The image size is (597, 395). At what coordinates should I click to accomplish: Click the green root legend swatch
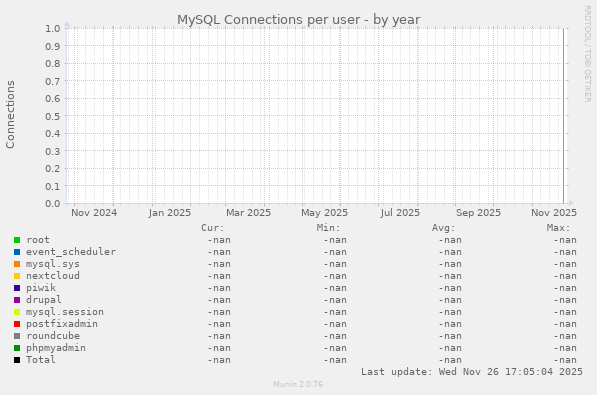click(x=17, y=240)
